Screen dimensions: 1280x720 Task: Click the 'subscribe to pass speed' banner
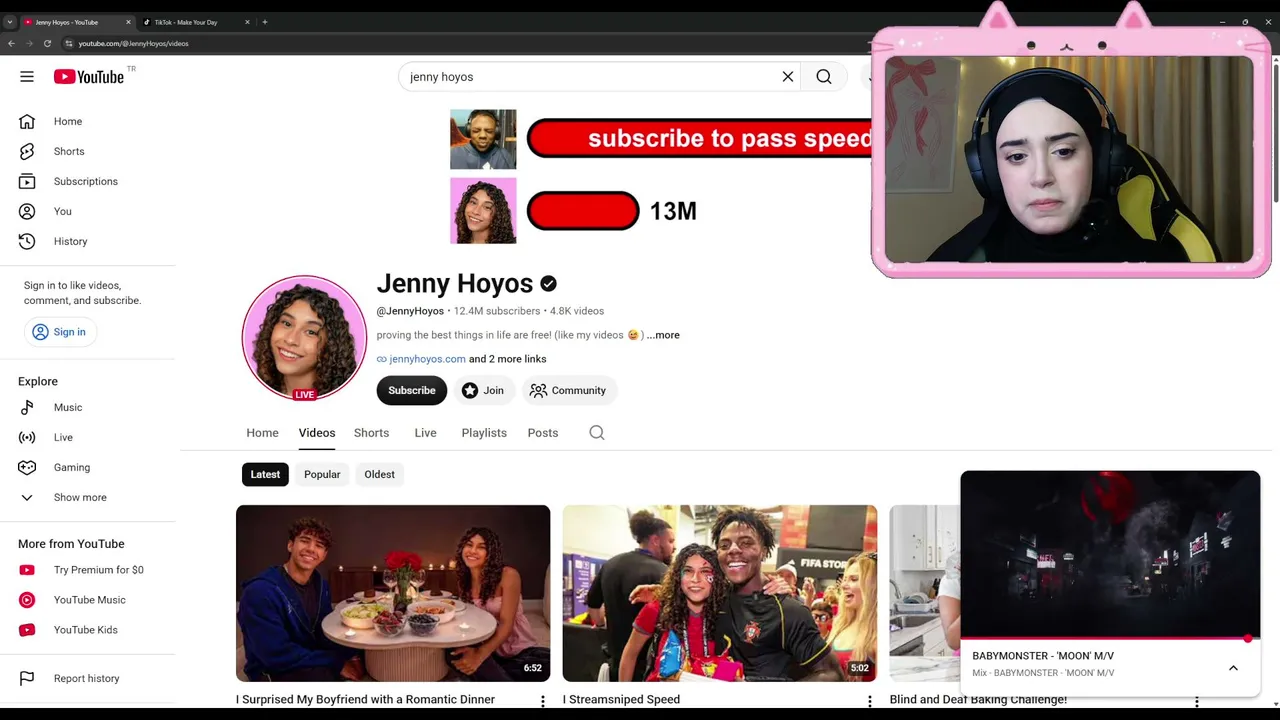[699, 138]
